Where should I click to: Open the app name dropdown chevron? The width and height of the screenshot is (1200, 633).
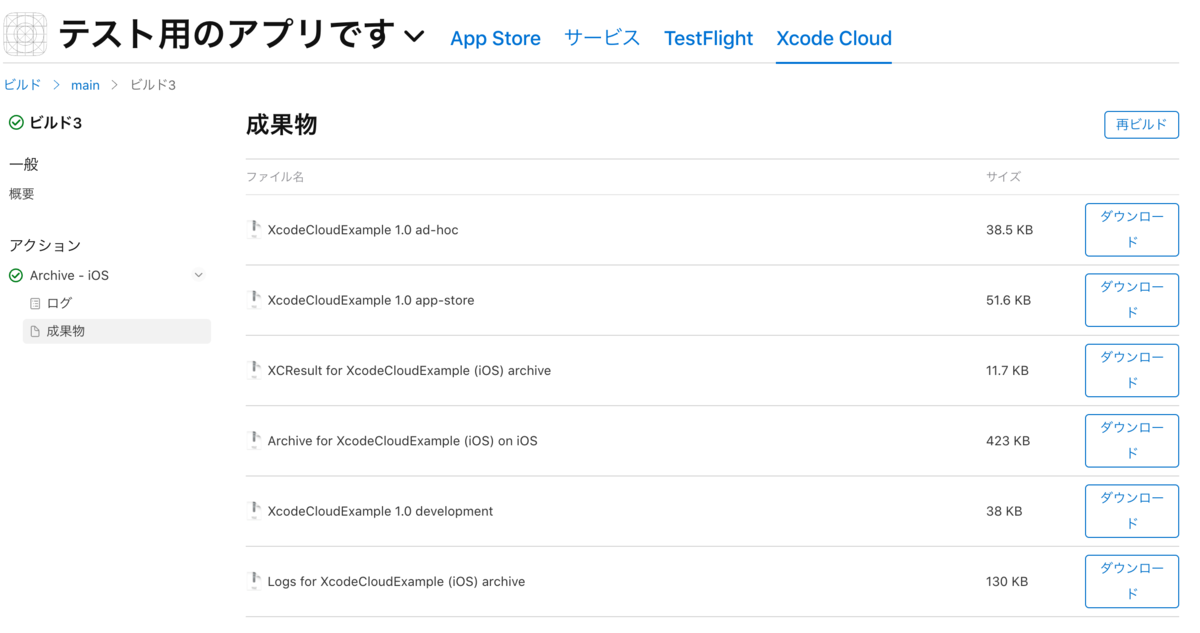413,38
